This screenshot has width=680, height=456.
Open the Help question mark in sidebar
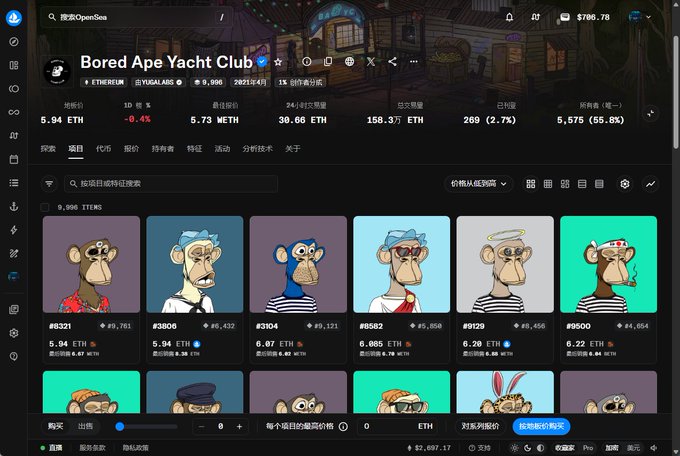click(14, 356)
